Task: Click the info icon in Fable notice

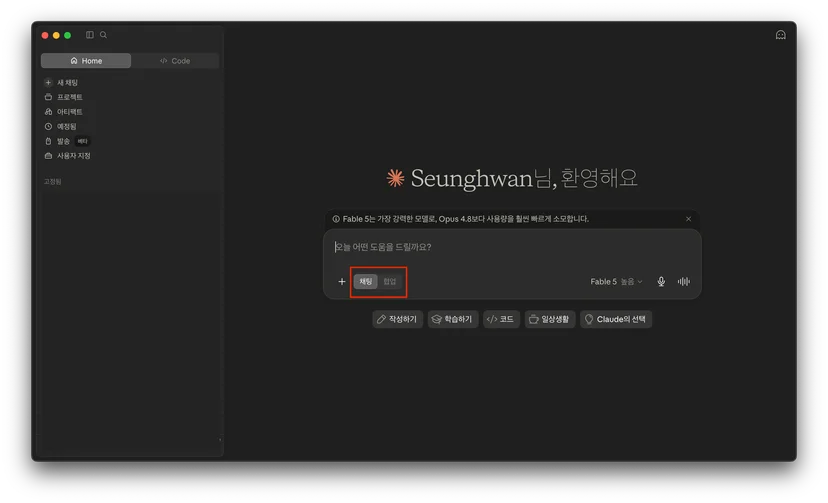Action: pos(336,219)
